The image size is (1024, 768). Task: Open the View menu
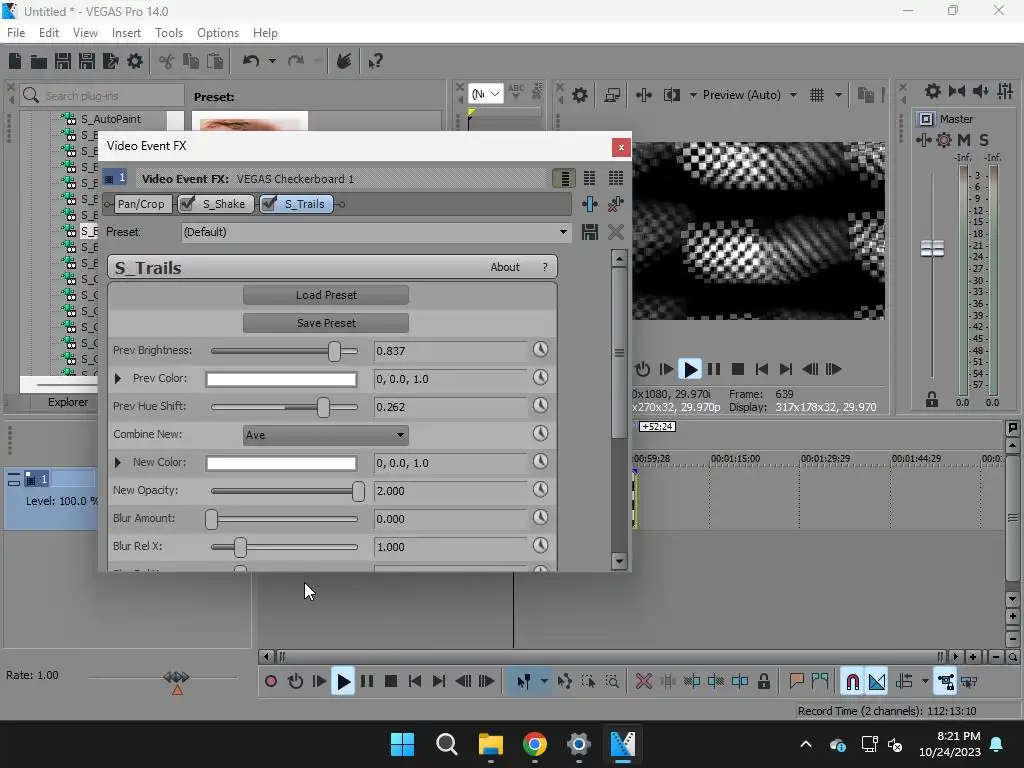[x=85, y=33]
